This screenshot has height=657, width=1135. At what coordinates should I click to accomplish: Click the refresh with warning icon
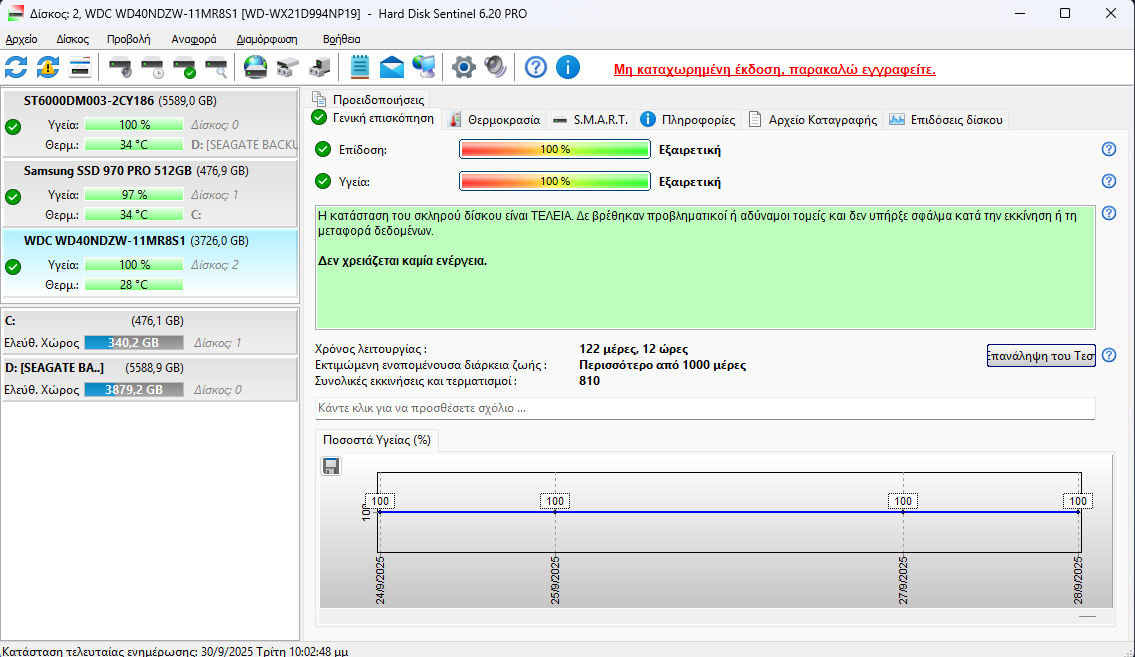click(x=48, y=67)
